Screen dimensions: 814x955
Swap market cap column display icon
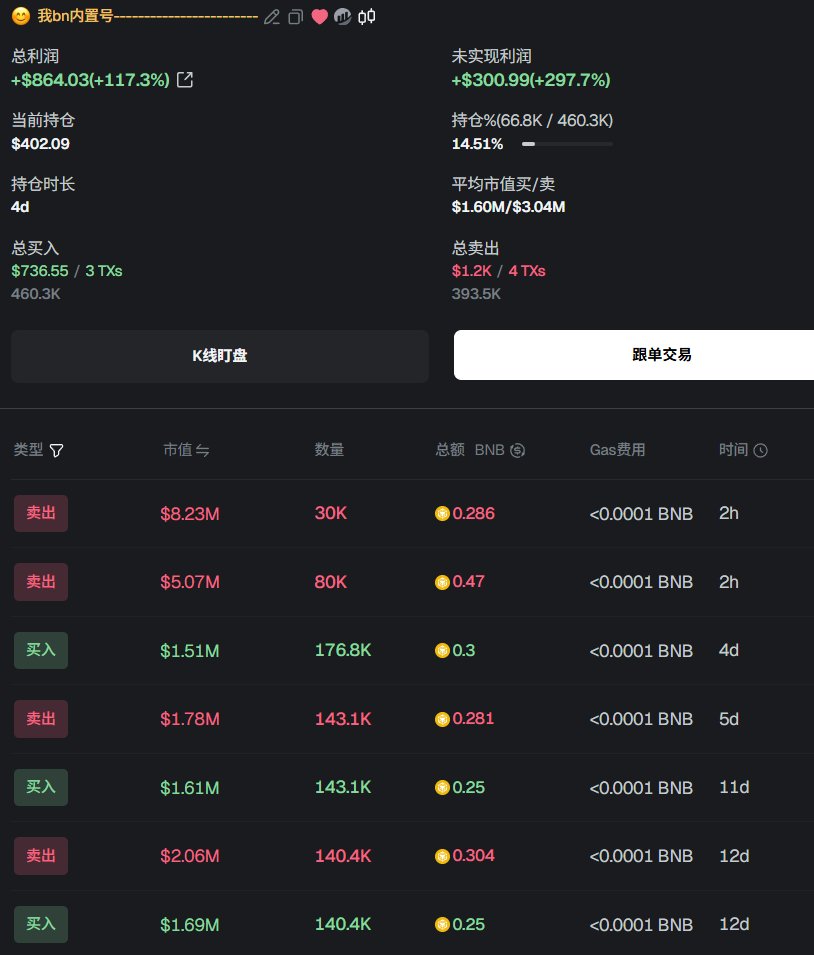point(202,451)
